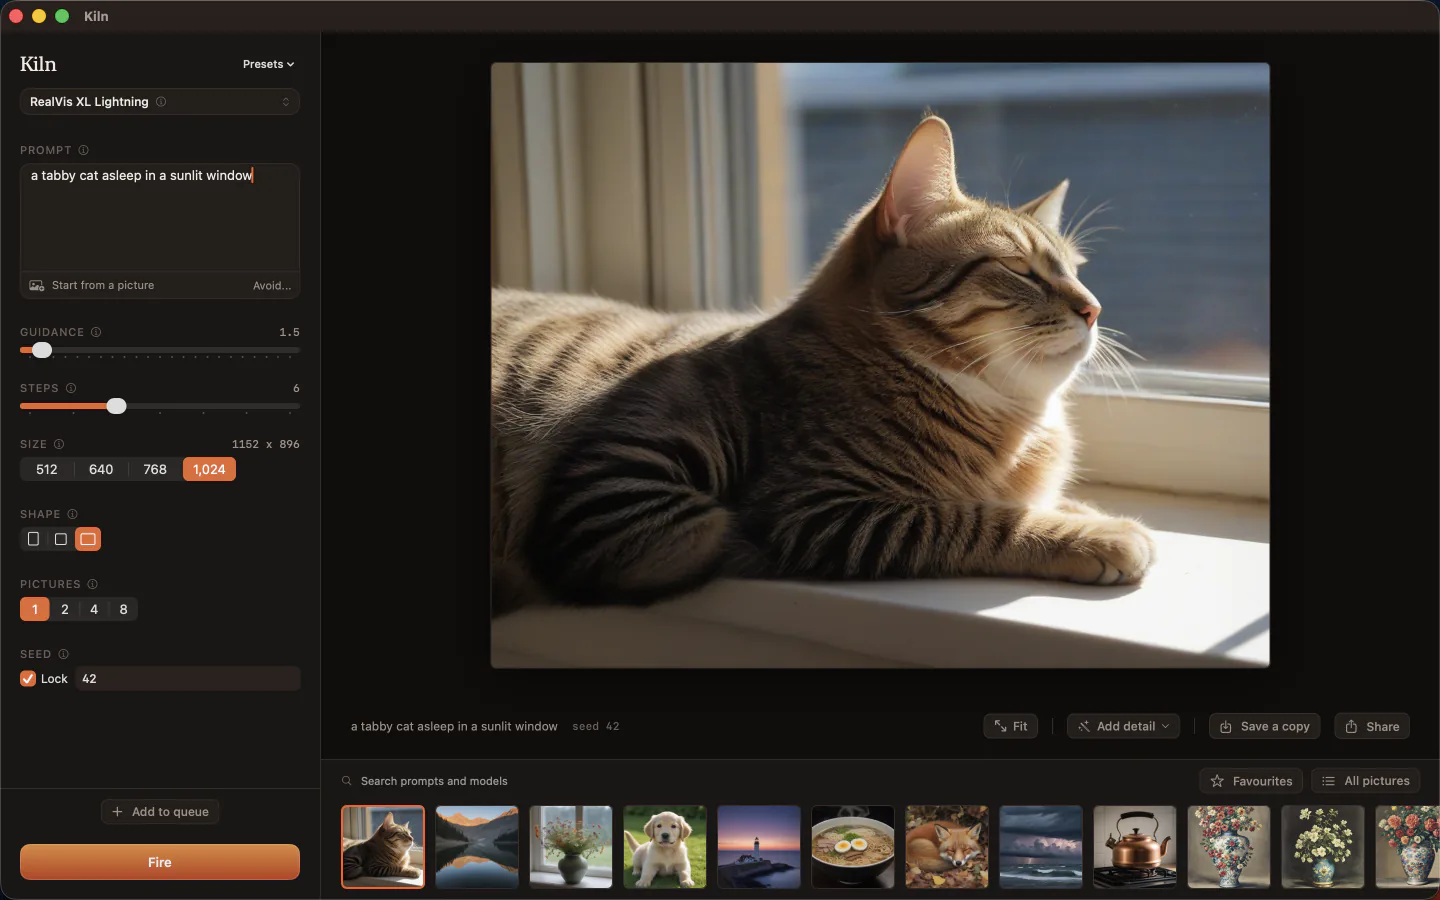Click the Steps slider handle
This screenshot has height=900, width=1440.
(x=117, y=406)
